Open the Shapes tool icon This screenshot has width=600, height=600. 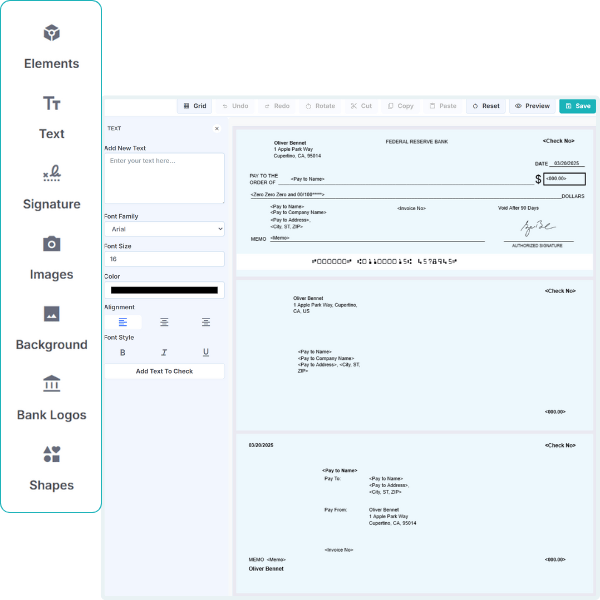click(x=52, y=455)
